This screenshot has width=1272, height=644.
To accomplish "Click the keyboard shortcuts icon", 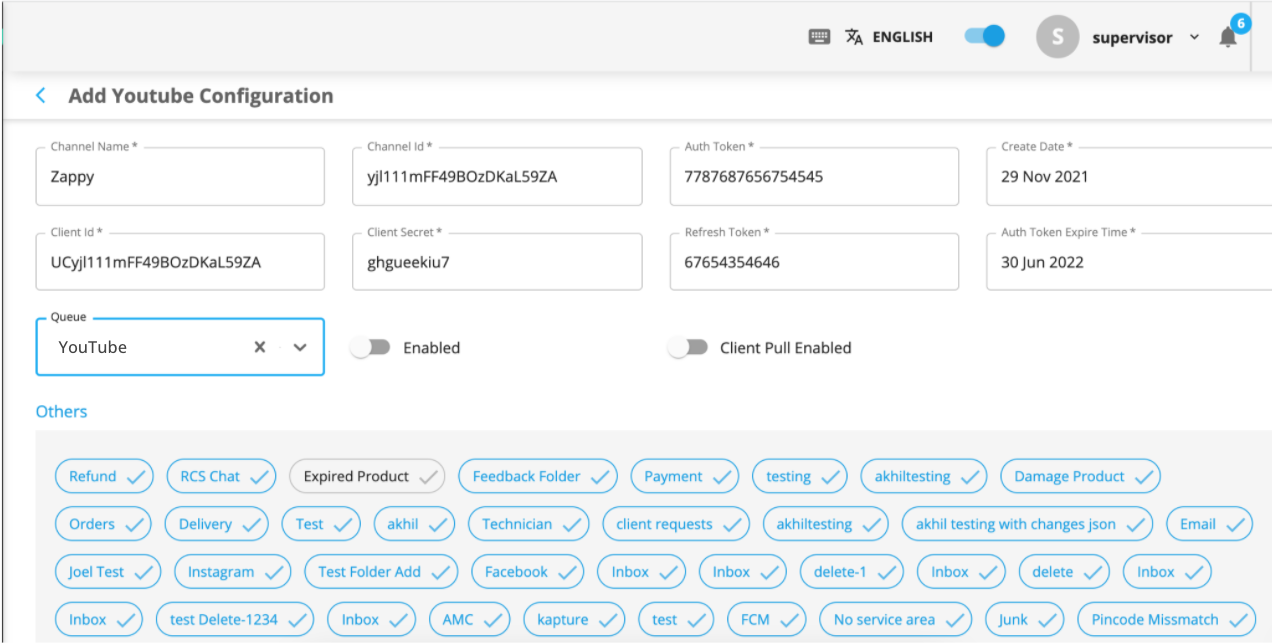I will point(819,37).
